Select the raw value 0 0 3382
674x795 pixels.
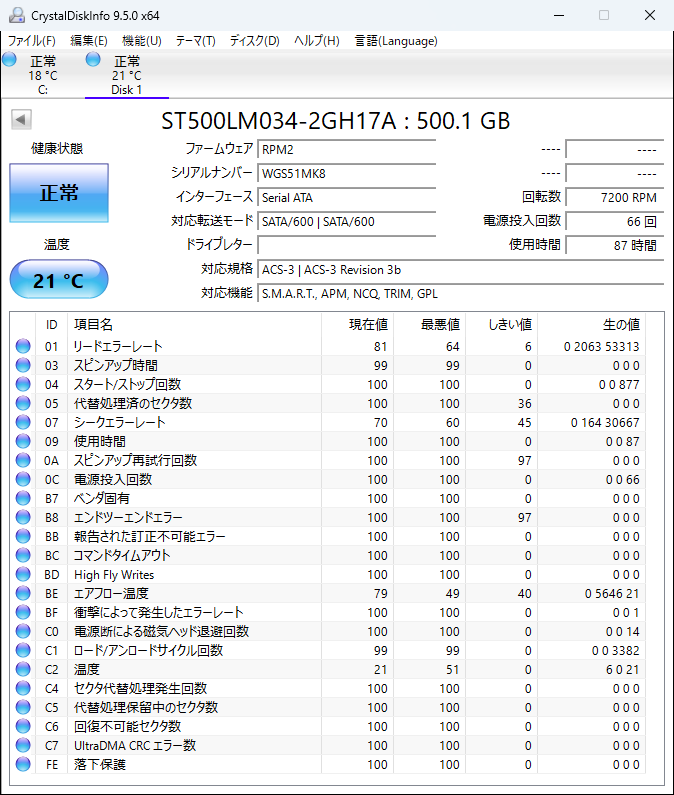point(616,651)
